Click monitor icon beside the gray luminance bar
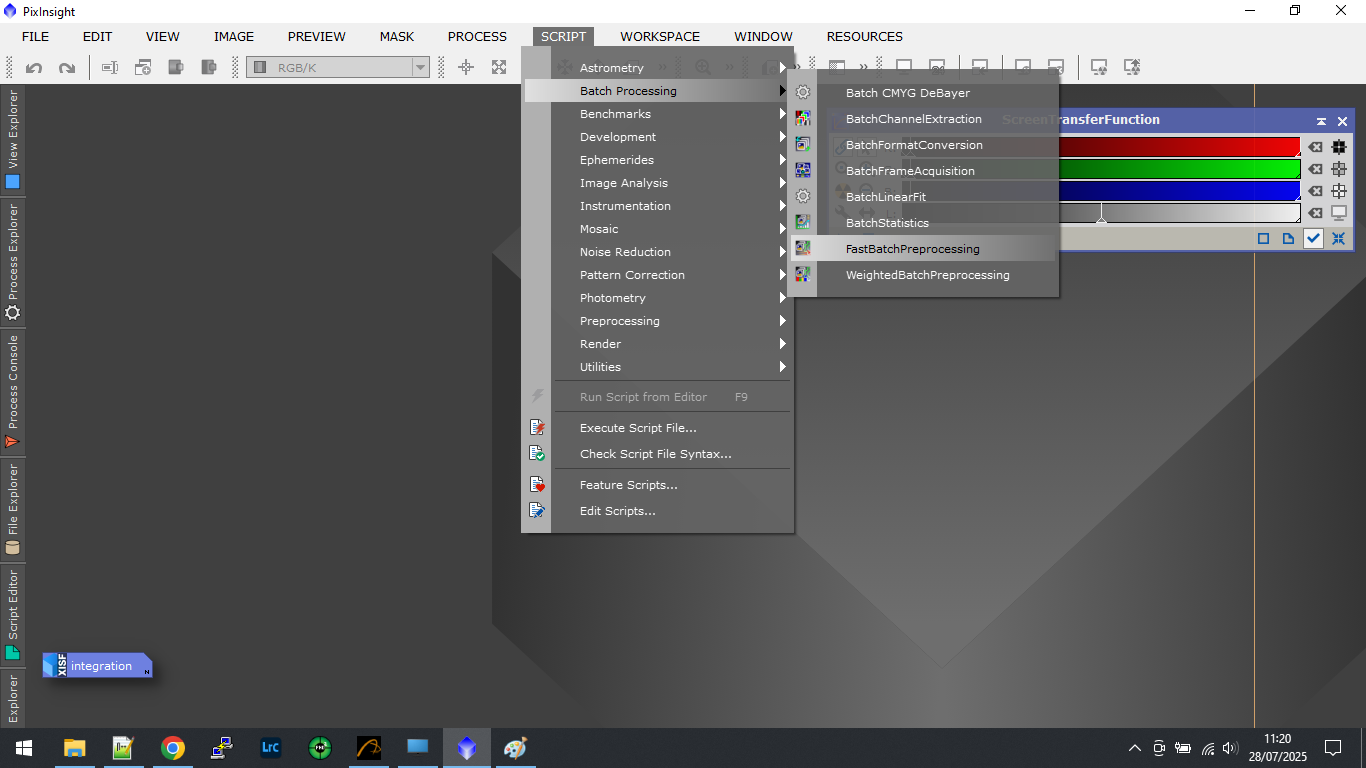The width and height of the screenshot is (1366, 768). point(1339,213)
